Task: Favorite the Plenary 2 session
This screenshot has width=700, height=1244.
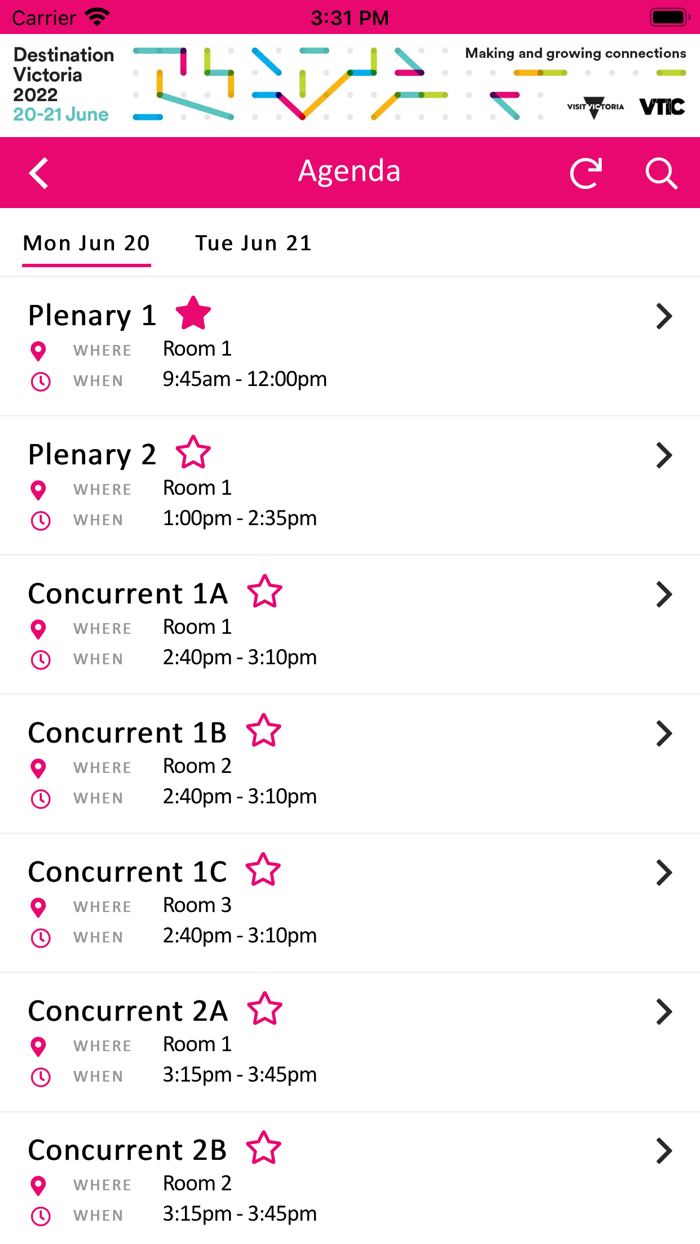Action: pyautogui.click(x=193, y=453)
